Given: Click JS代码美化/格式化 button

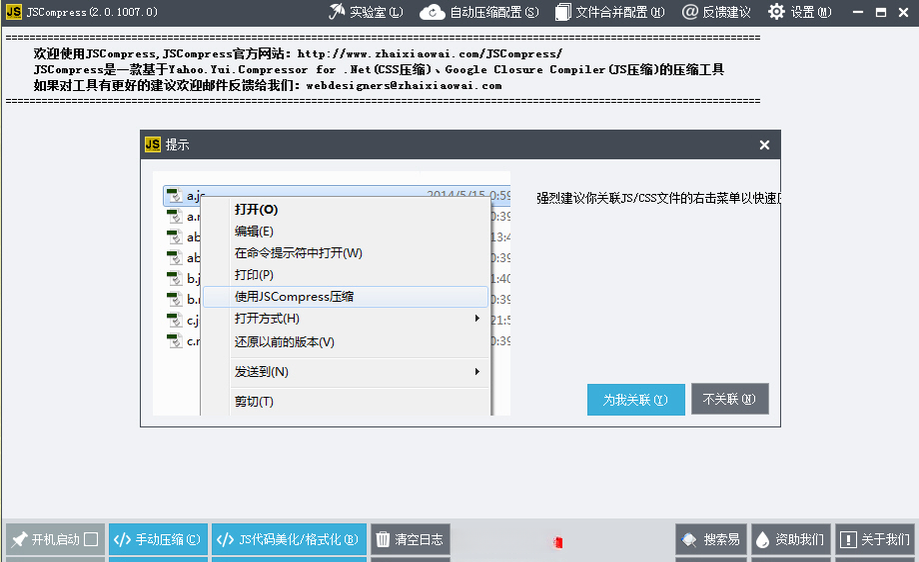Looking at the screenshot, I should point(289,539).
